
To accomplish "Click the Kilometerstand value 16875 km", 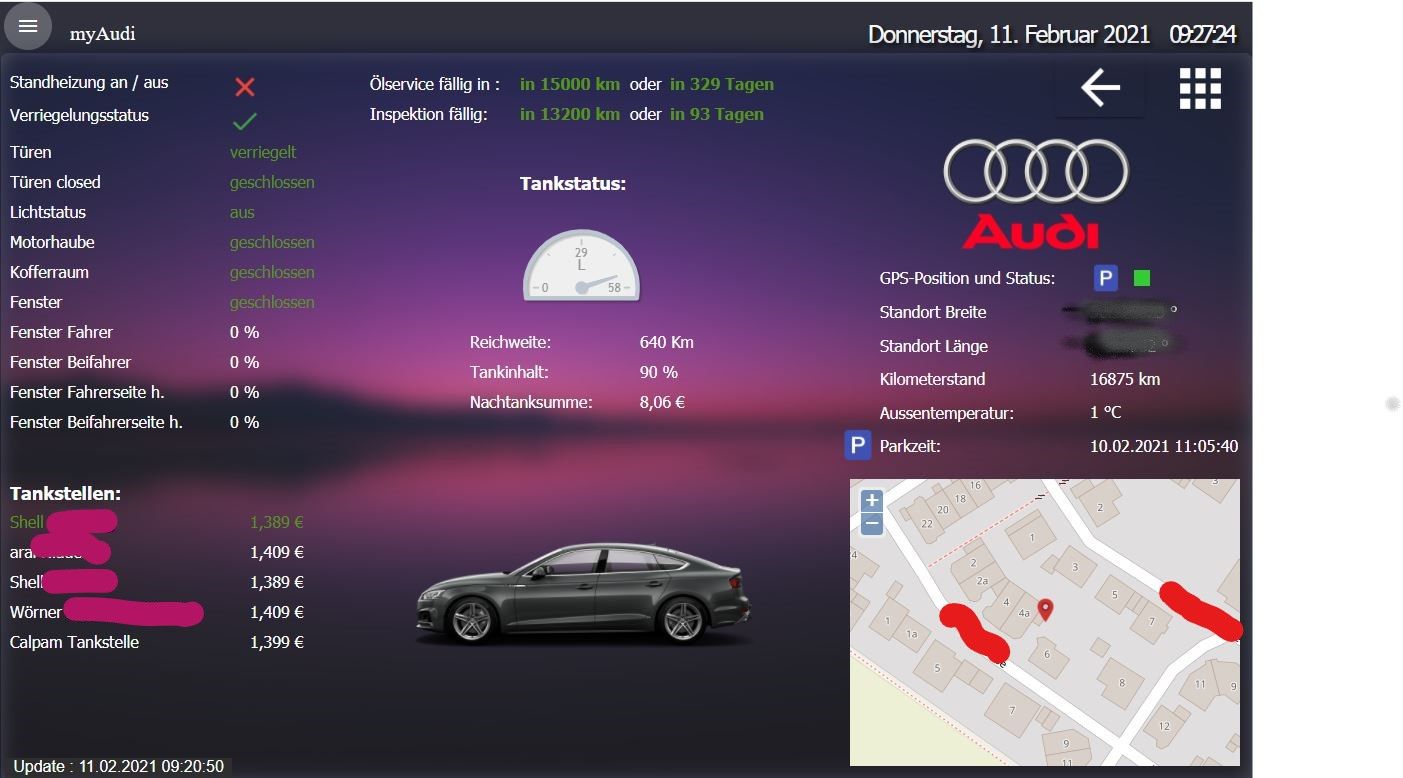I will click(x=1125, y=379).
